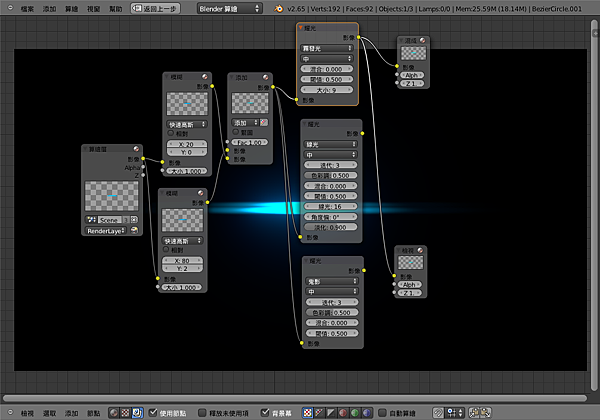Click the paste nodes icon in header

[486, 413]
